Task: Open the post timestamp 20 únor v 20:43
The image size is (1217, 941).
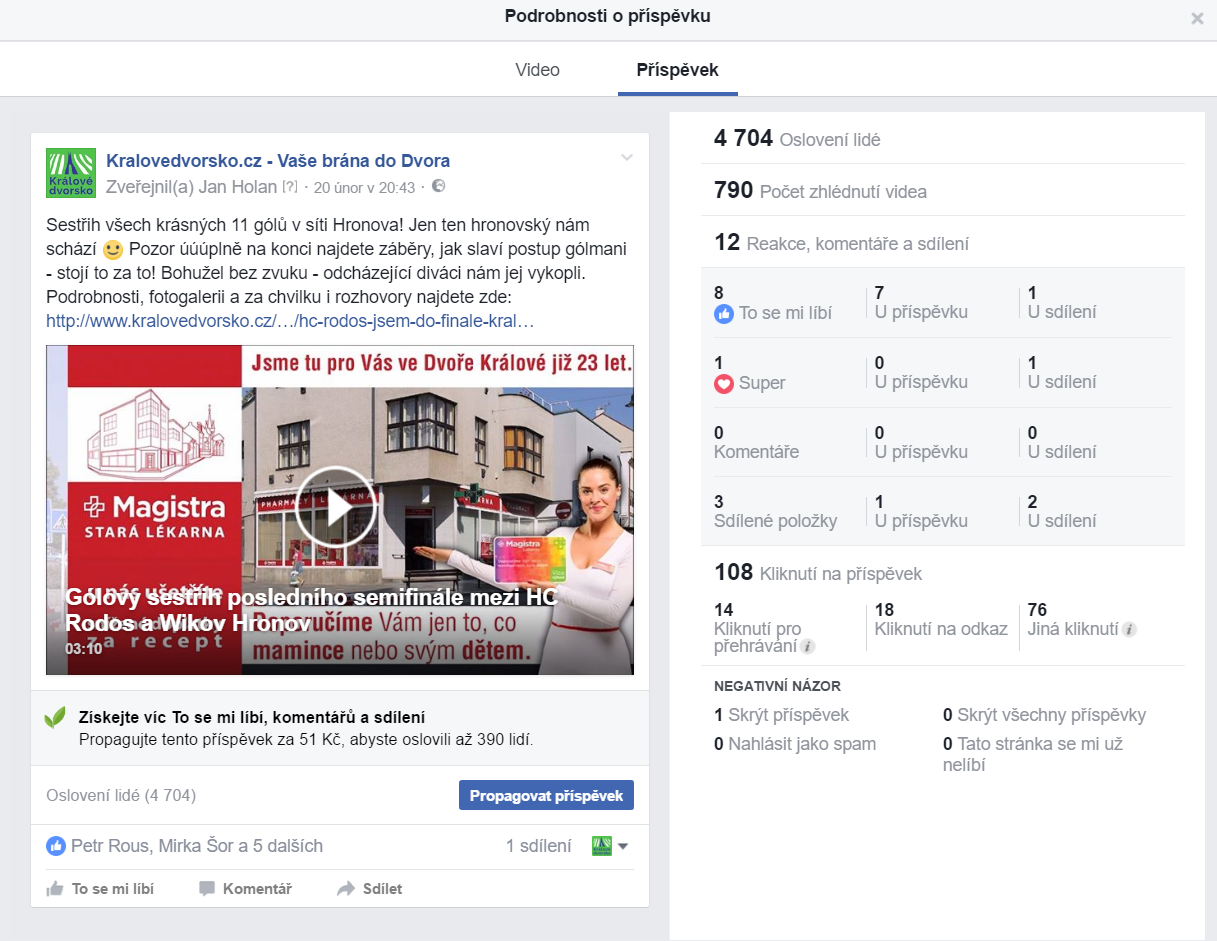Action: [364, 187]
